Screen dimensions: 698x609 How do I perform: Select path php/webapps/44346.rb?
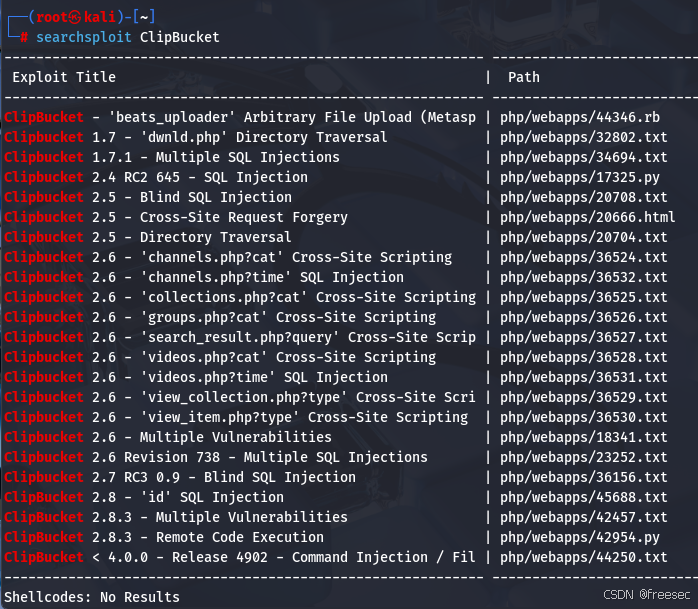(580, 118)
